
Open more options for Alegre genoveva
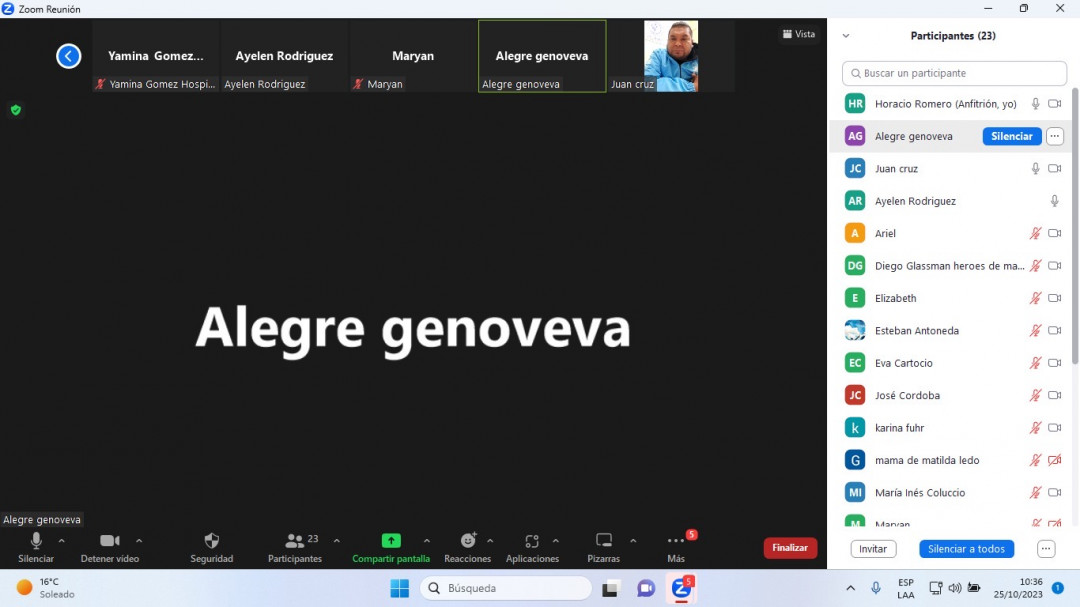pos(1055,136)
